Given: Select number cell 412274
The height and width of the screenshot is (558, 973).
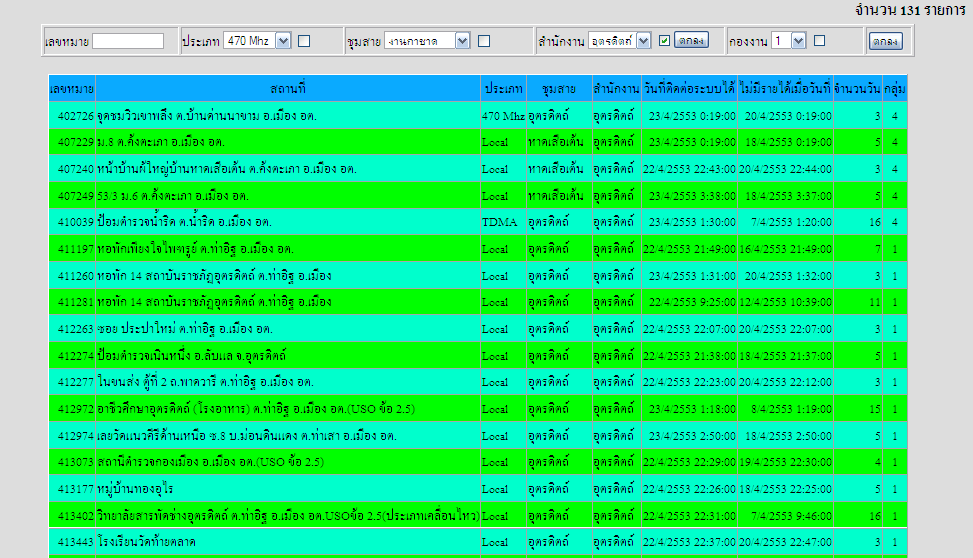Looking at the screenshot, I should pyautogui.click(x=72, y=356).
